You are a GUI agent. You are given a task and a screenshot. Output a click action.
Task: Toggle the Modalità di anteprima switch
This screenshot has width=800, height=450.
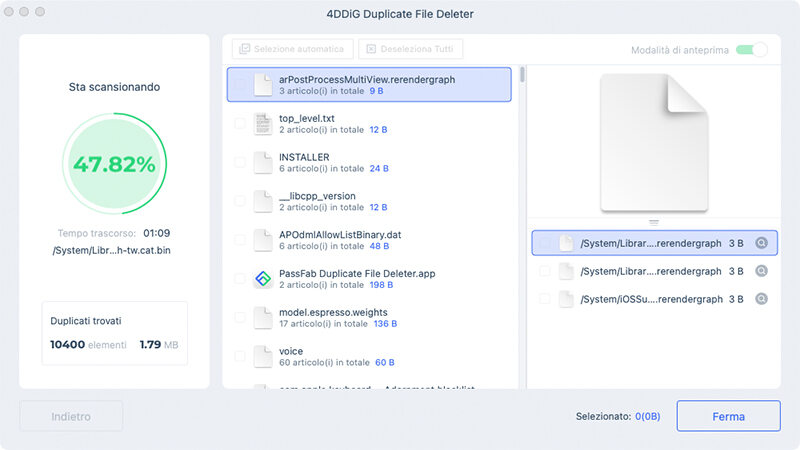(x=751, y=50)
